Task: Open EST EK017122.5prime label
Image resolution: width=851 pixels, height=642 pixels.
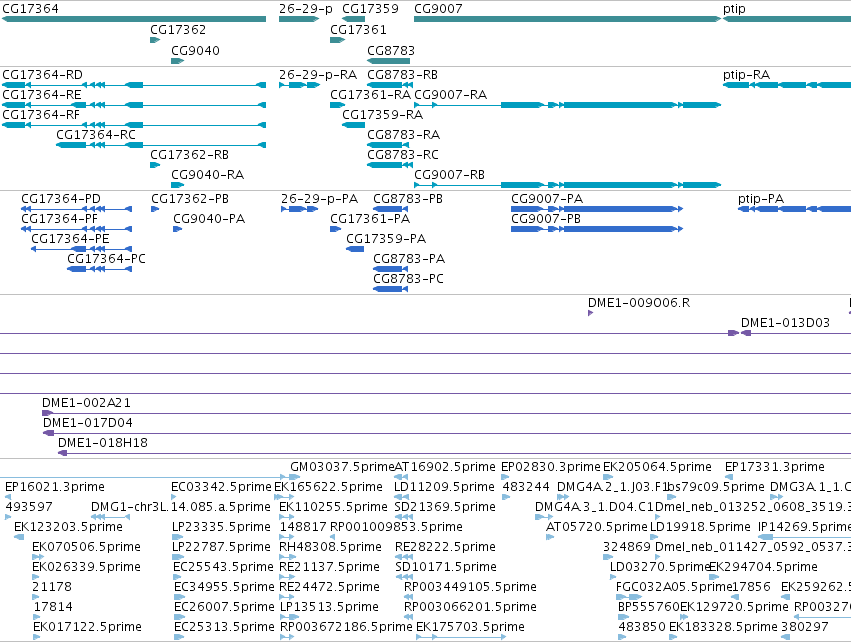Action: click(87, 627)
